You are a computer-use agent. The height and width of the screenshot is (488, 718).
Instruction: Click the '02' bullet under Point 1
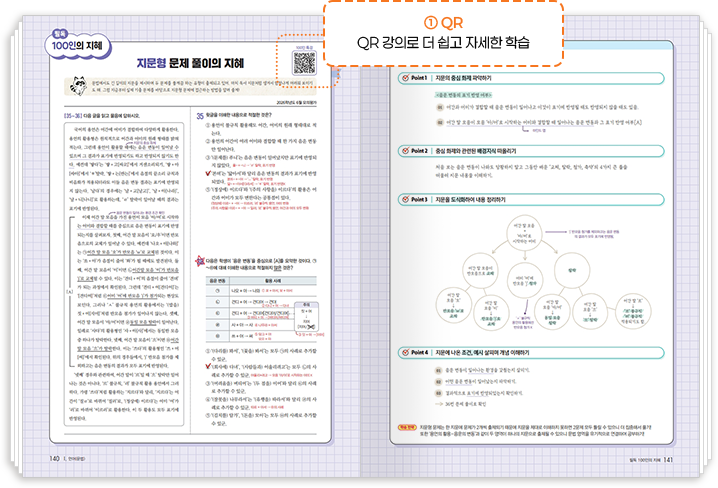(440, 122)
